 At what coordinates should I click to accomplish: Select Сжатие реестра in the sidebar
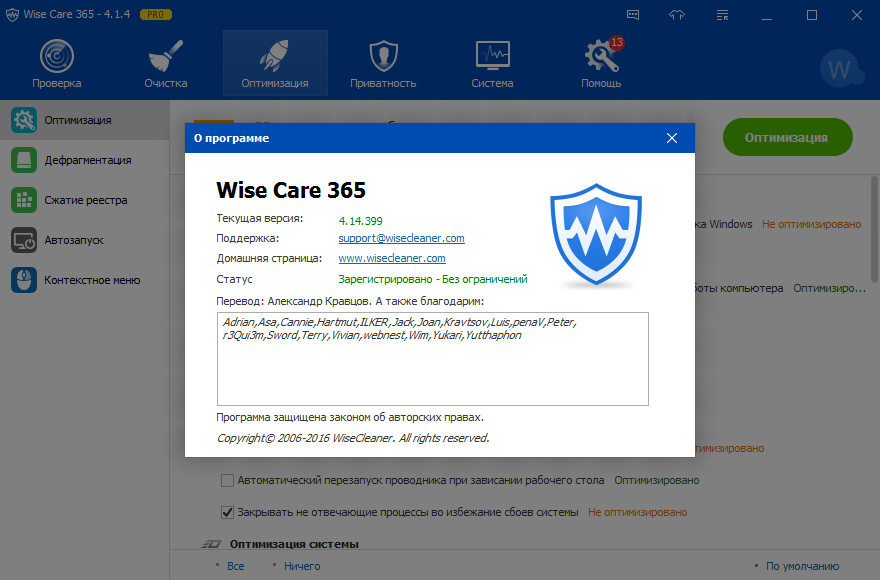pos(85,200)
